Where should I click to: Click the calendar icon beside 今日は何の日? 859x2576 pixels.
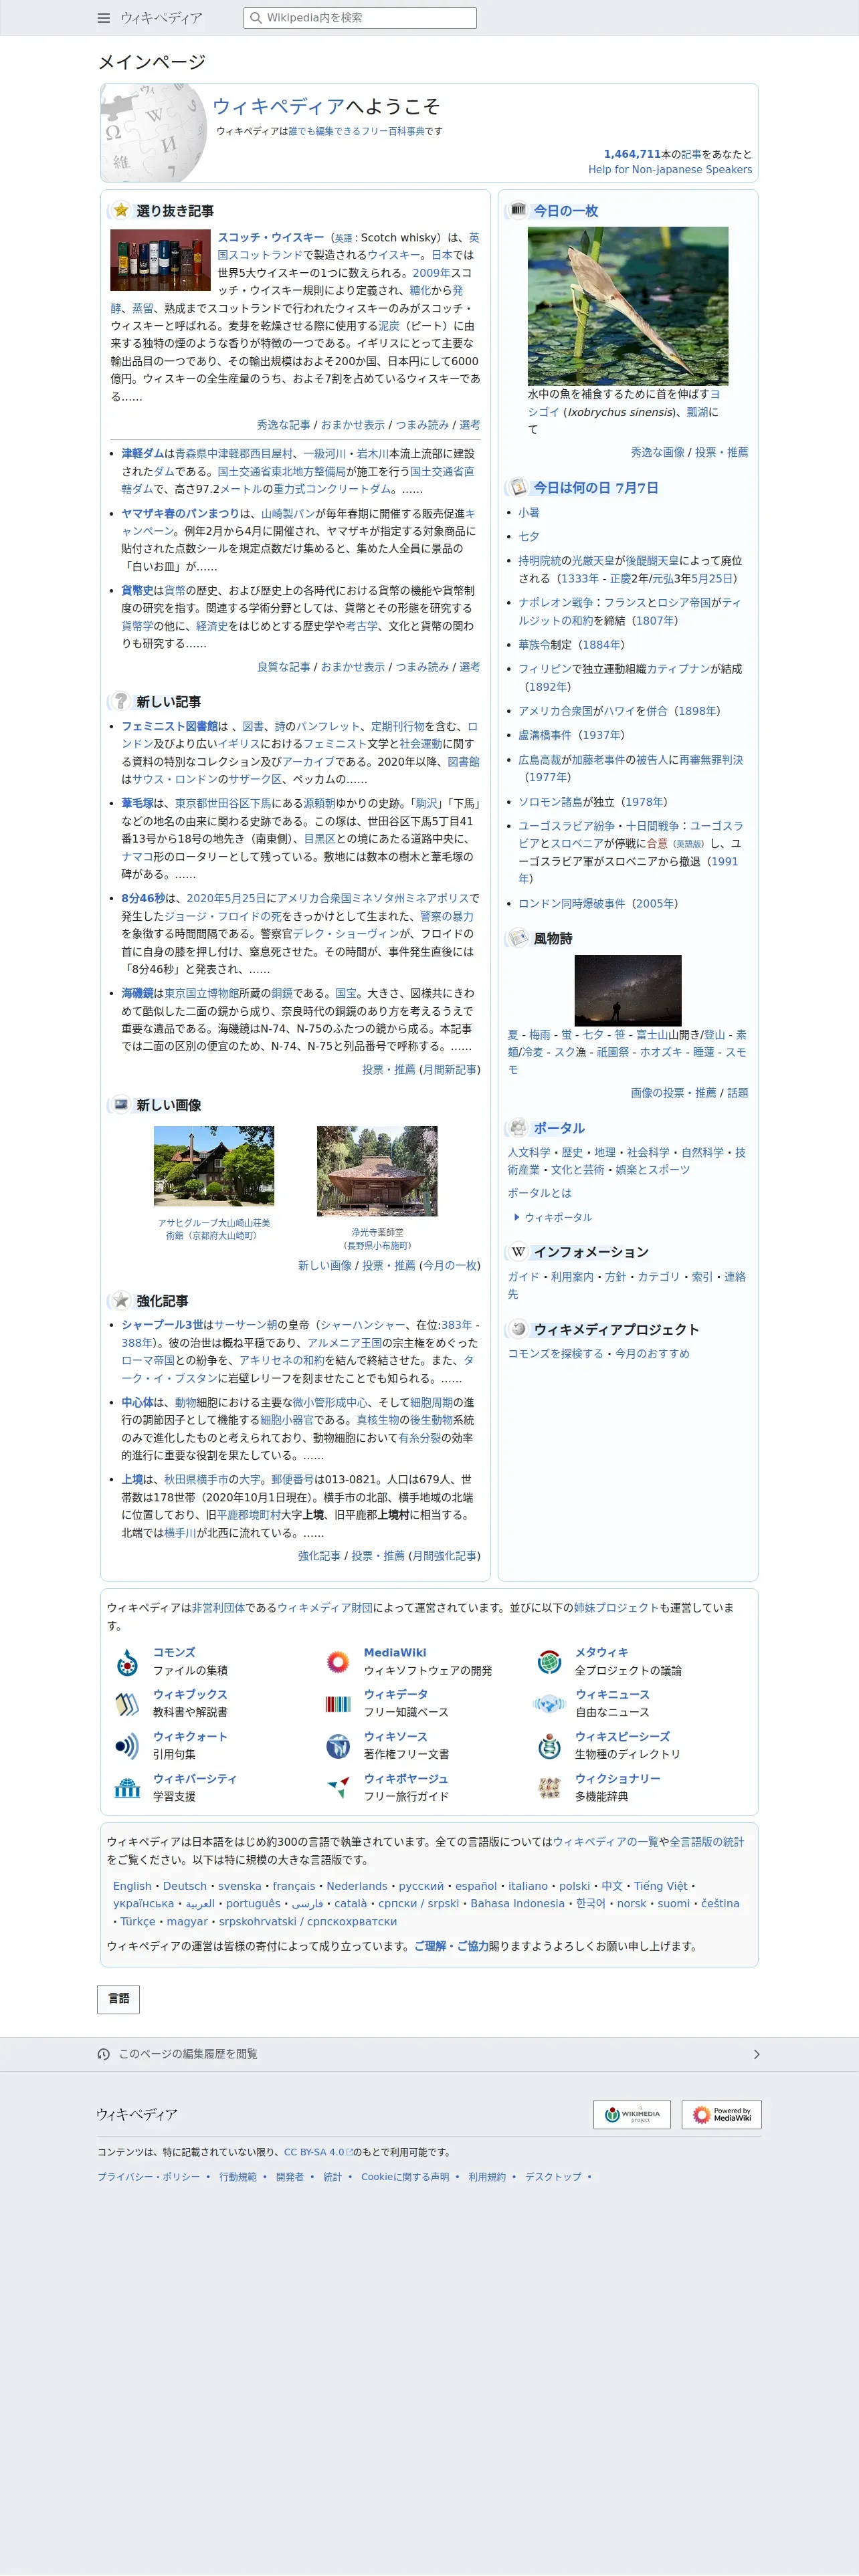(x=517, y=487)
